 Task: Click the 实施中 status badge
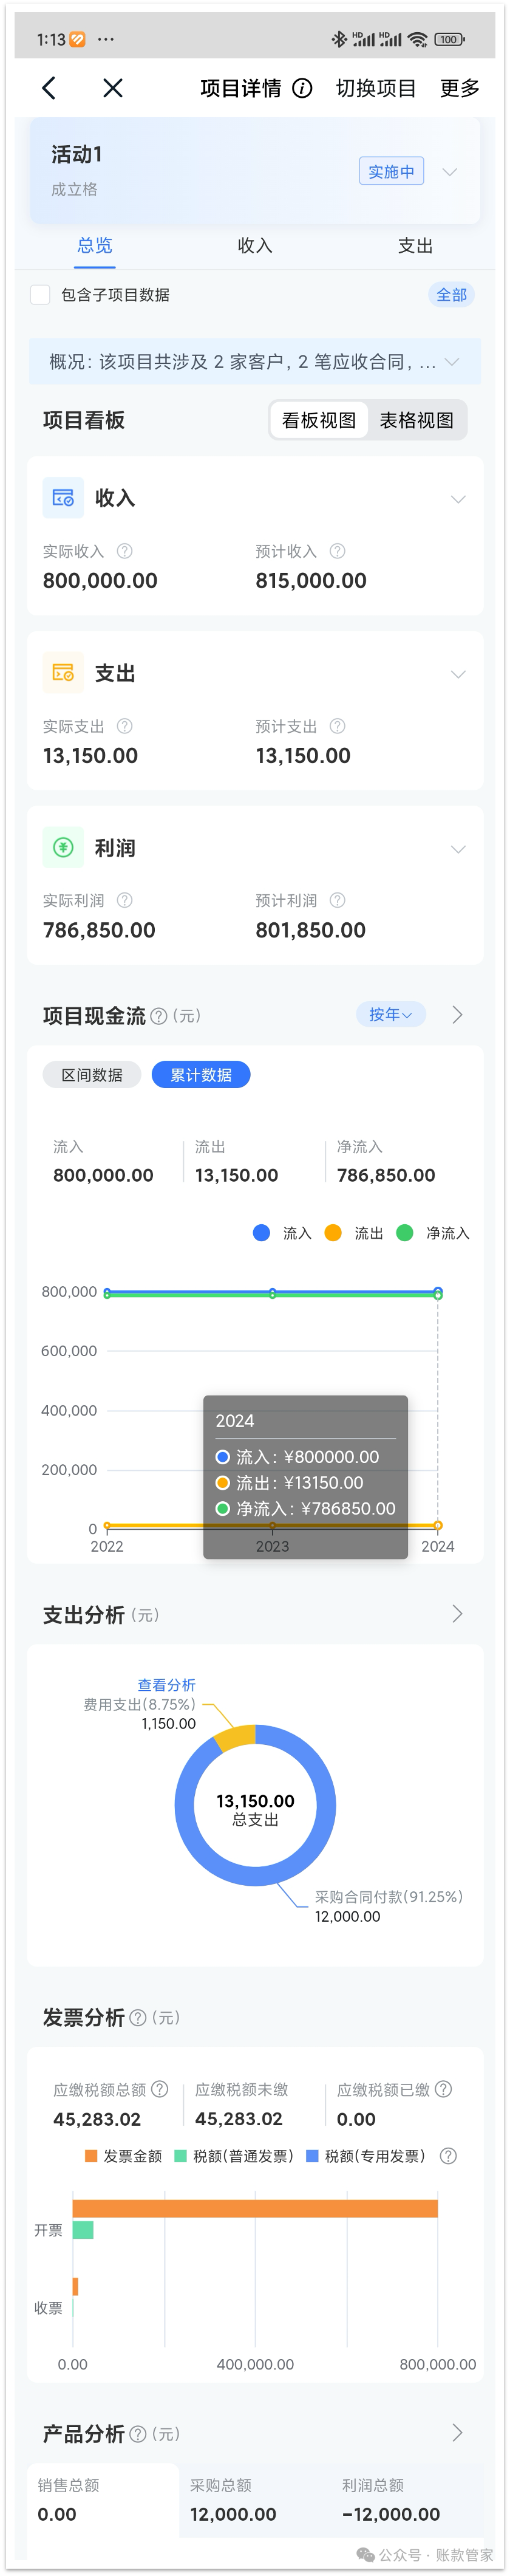pyautogui.click(x=391, y=171)
